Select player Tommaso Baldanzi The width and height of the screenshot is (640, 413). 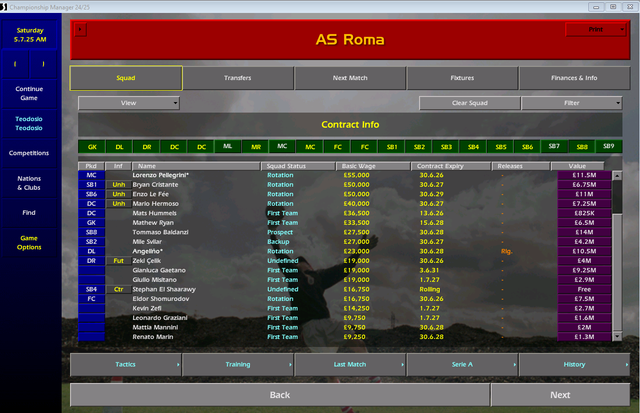point(160,232)
